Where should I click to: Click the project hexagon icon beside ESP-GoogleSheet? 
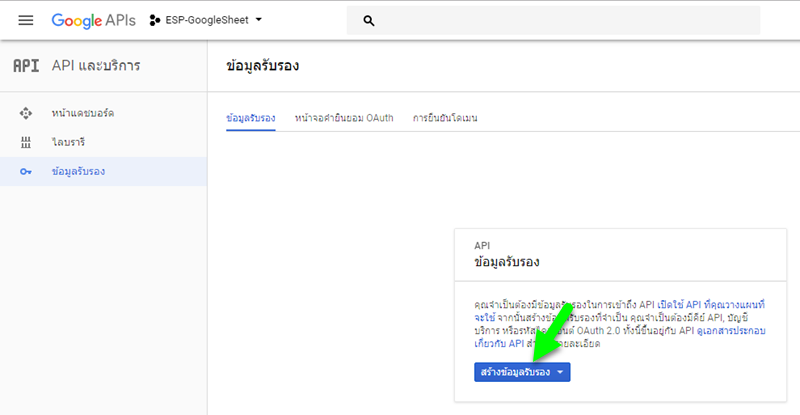pyautogui.click(x=155, y=20)
